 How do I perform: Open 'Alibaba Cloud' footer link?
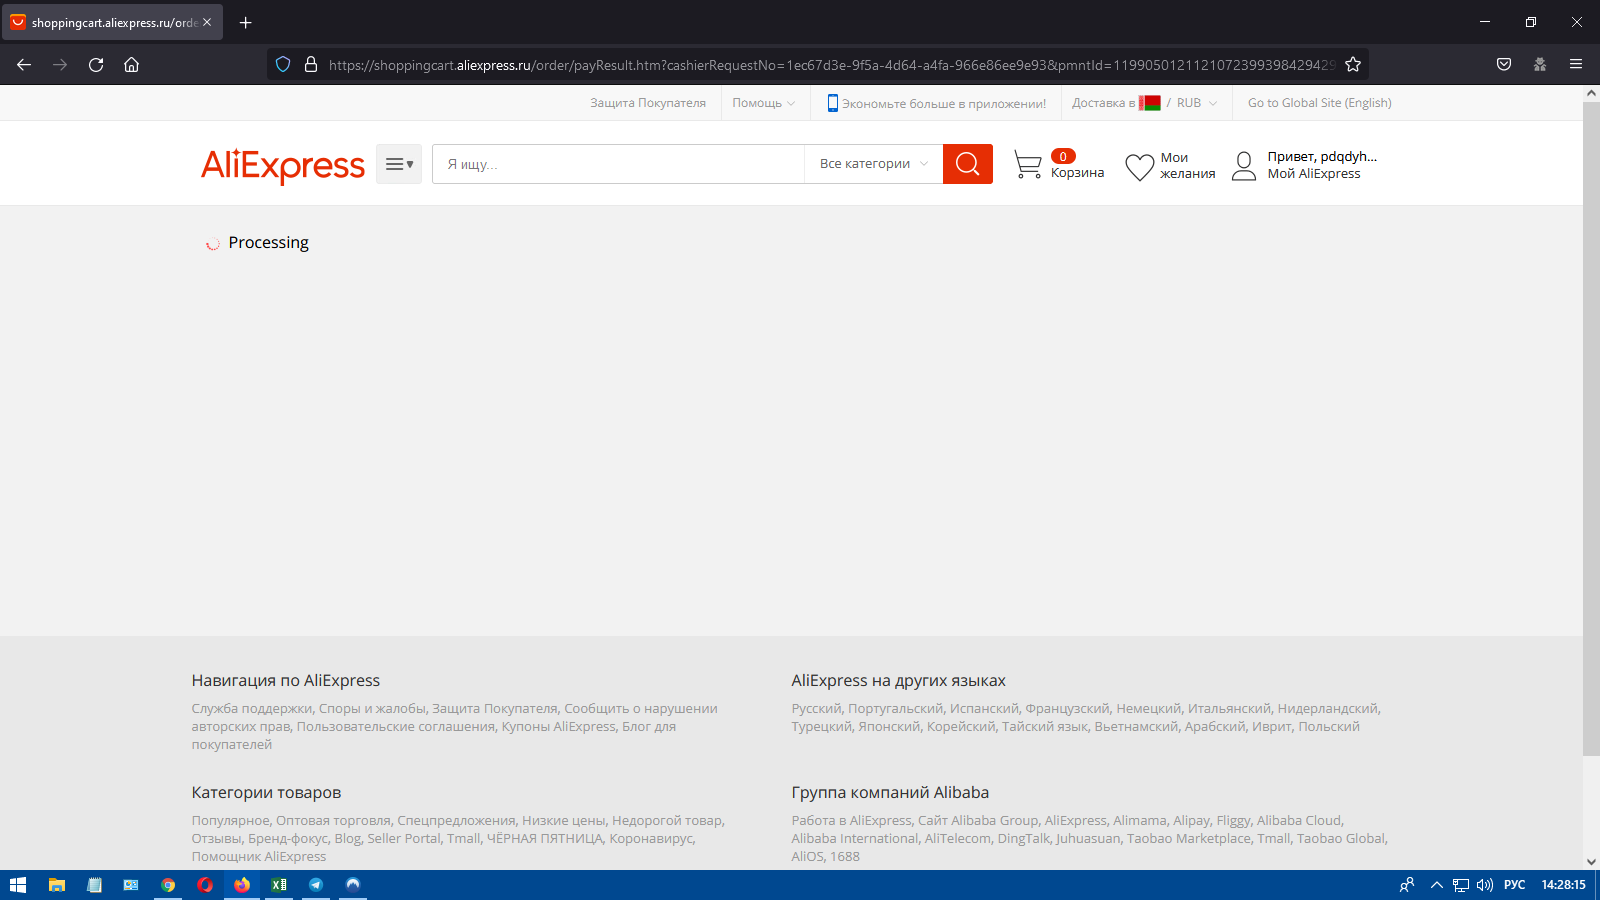coord(1299,821)
